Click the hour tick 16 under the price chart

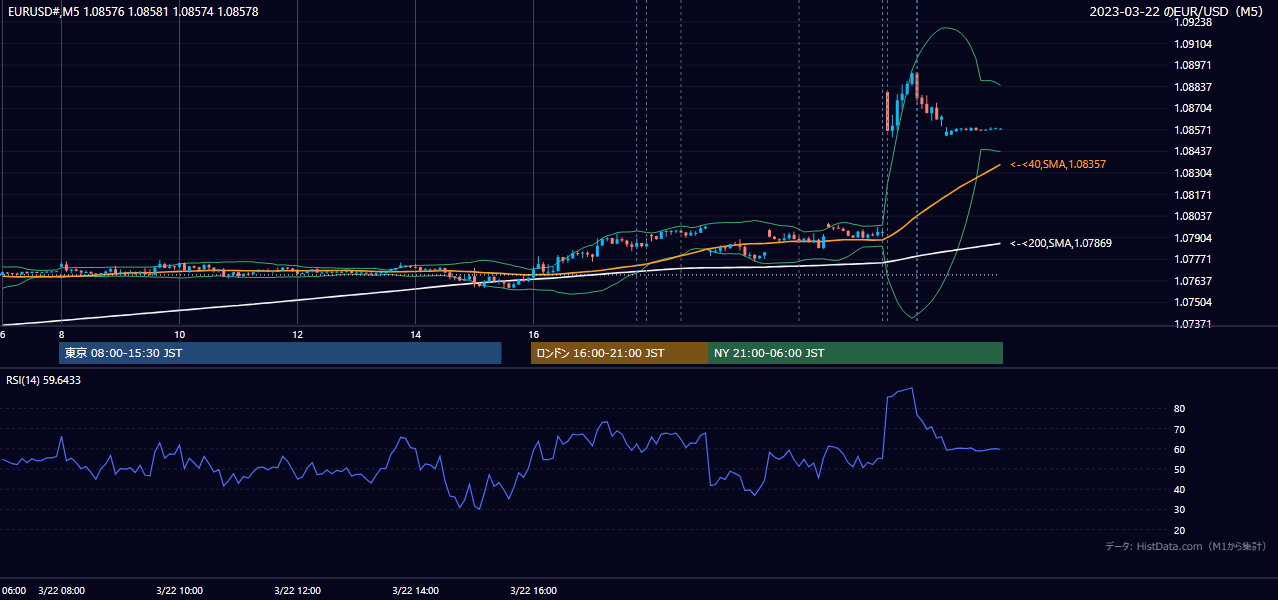point(534,334)
